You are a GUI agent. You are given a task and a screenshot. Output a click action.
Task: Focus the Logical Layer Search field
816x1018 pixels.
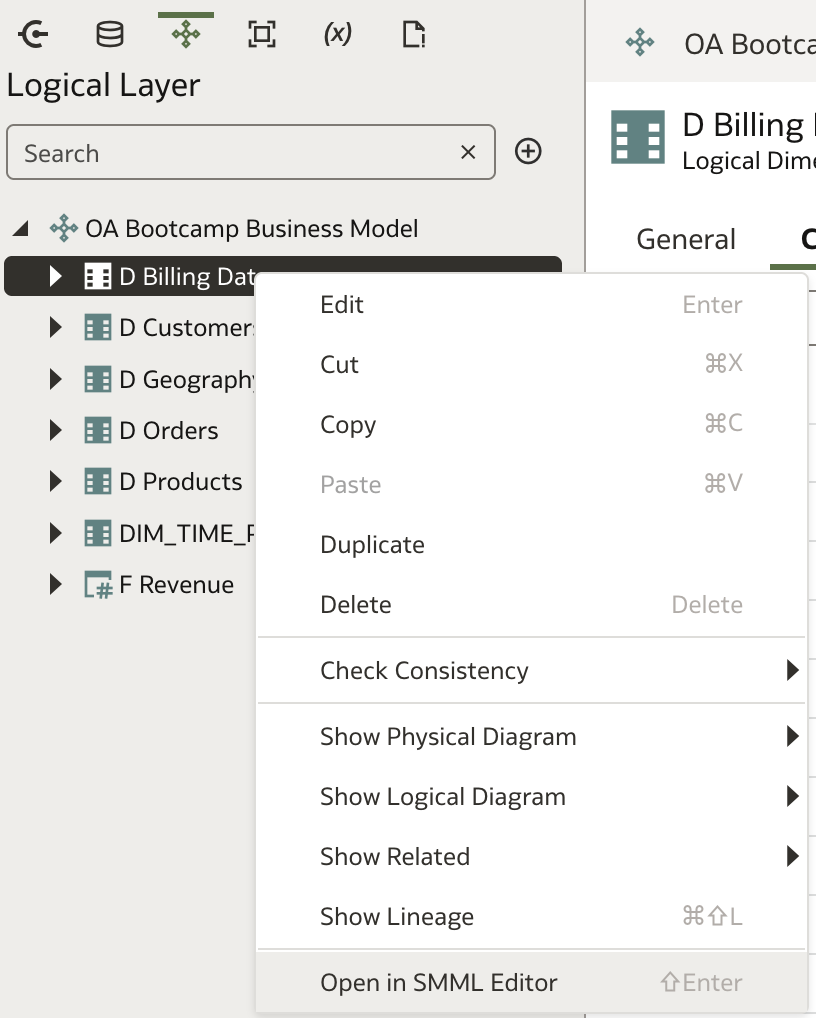click(251, 153)
